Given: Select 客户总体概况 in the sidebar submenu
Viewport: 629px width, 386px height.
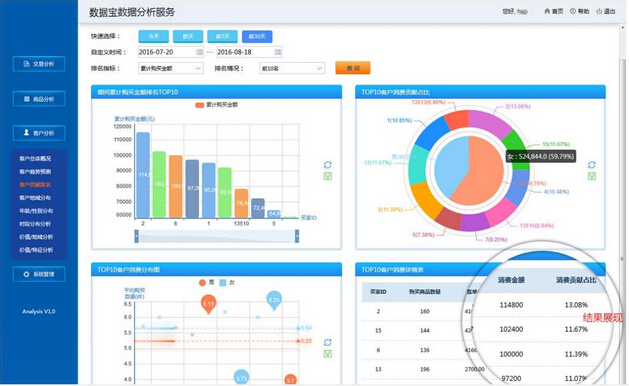Looking at the screenshot, I should 35,158.
